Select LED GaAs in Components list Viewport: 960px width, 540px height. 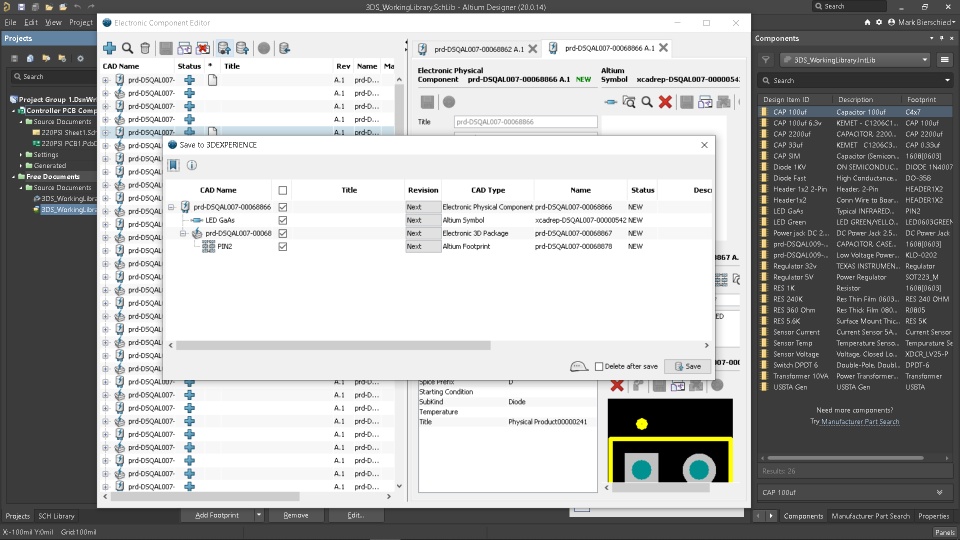[x=855, y=211]
